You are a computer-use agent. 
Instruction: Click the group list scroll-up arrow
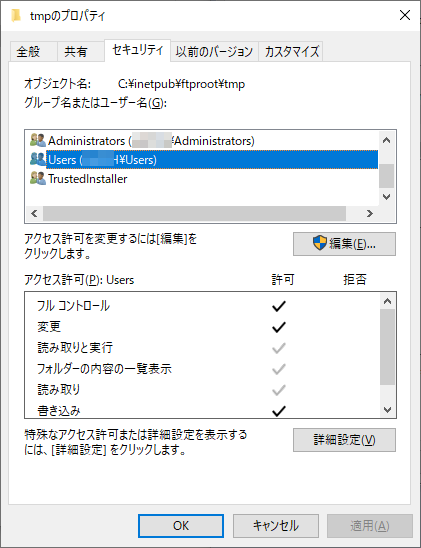[386, 140]
